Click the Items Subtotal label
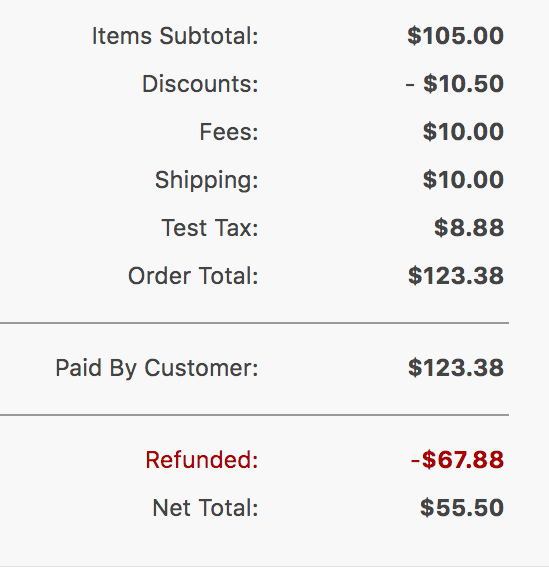The image size is (549, 567). [x=175, y=36]
